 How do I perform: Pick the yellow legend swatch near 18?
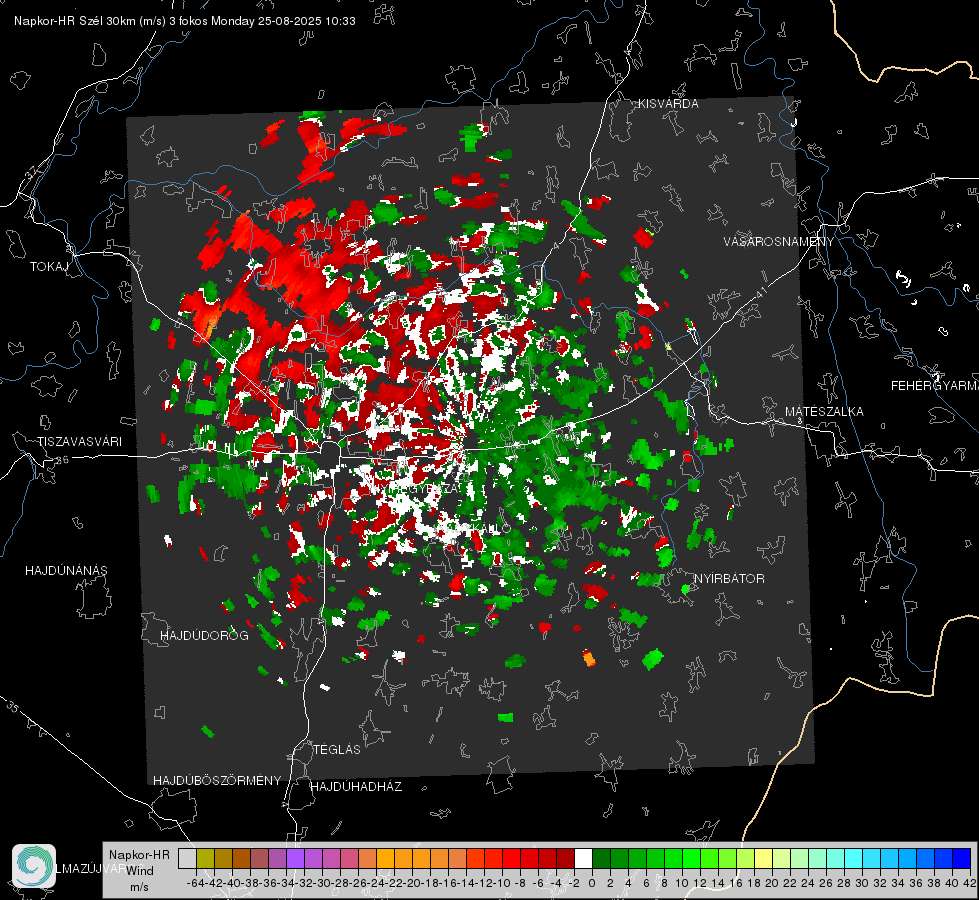[764, 858]
